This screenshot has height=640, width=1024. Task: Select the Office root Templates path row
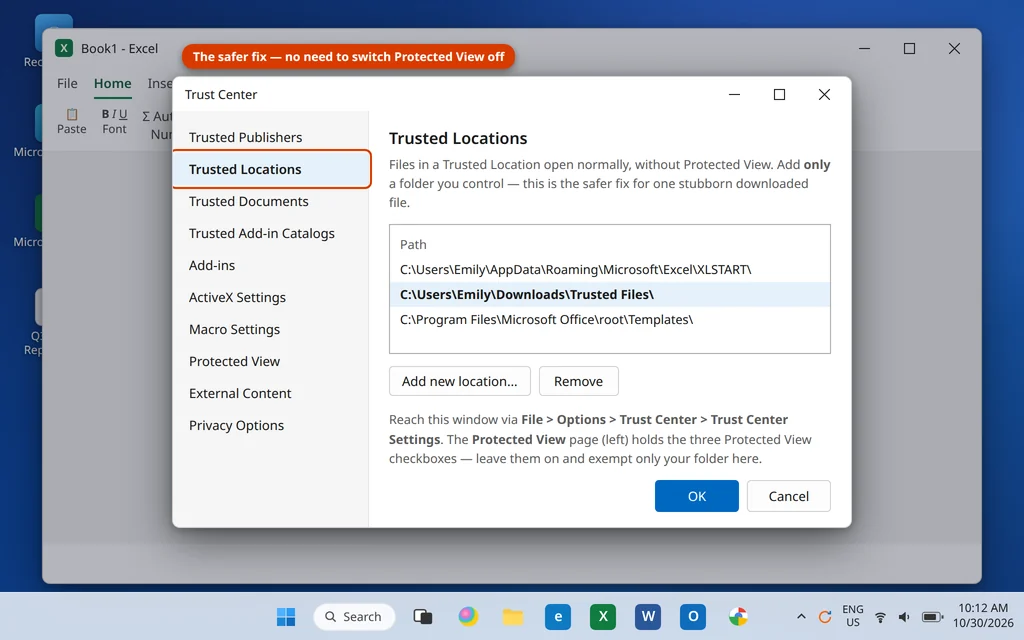tap(610, 319)
